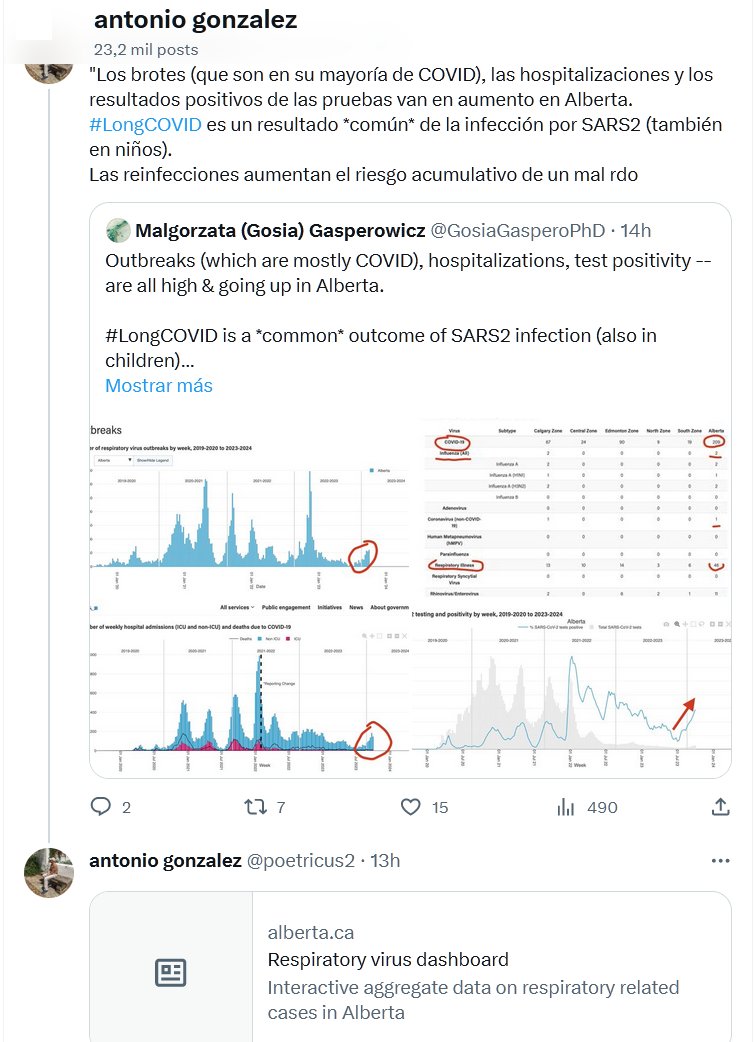This screenshot has width=754, height=1042.
Task: Open the testing and positivity chart image
Action: click(x=571, y=689)
